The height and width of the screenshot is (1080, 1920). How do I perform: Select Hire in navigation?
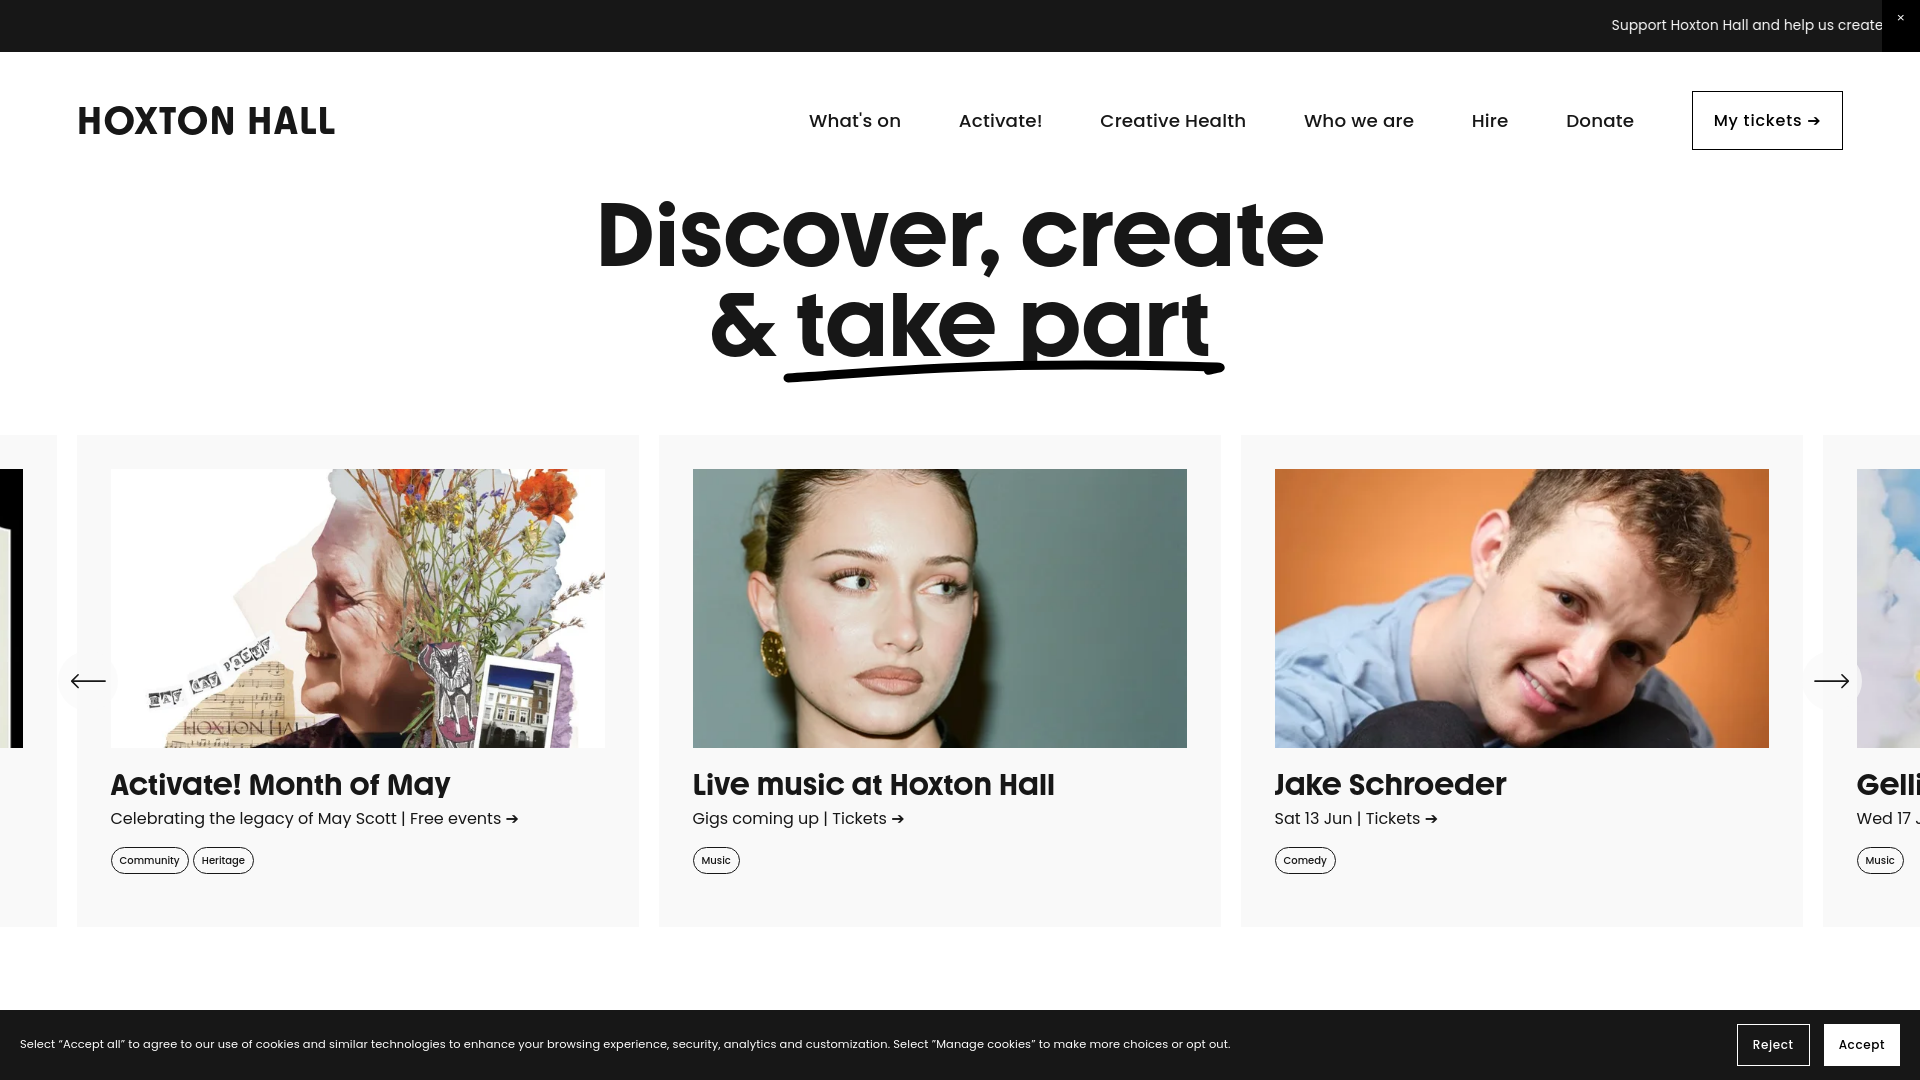point(1490,121)
